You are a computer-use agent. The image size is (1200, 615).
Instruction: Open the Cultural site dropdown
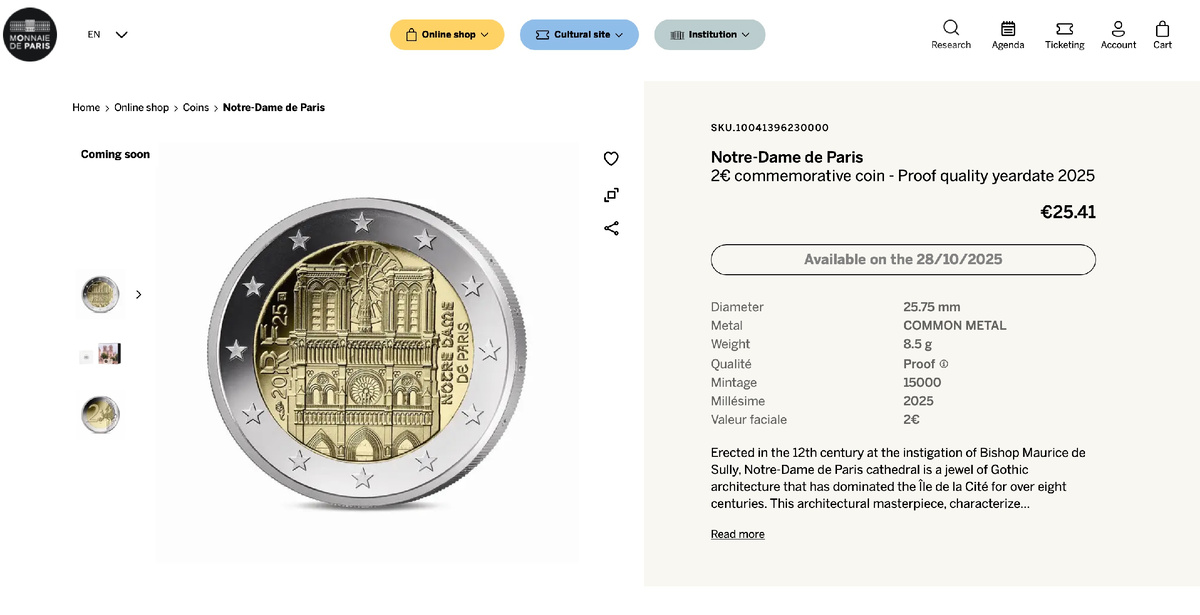click(579, 34)
